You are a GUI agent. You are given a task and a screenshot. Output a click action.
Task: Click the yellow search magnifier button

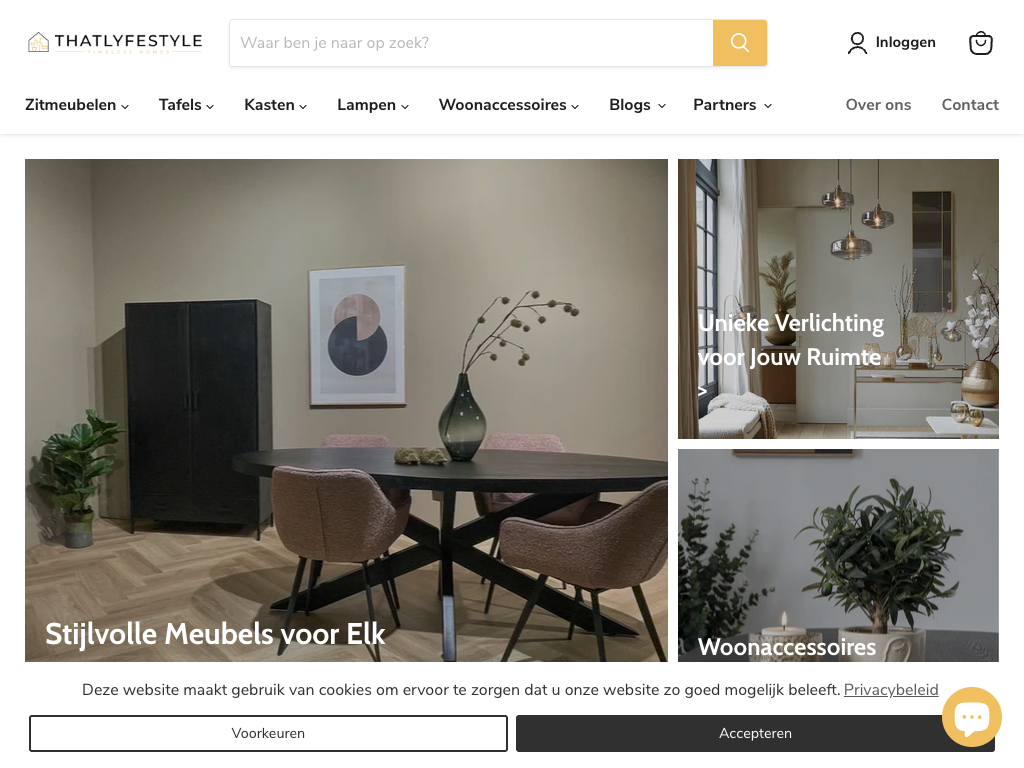(x=739, y=42)
